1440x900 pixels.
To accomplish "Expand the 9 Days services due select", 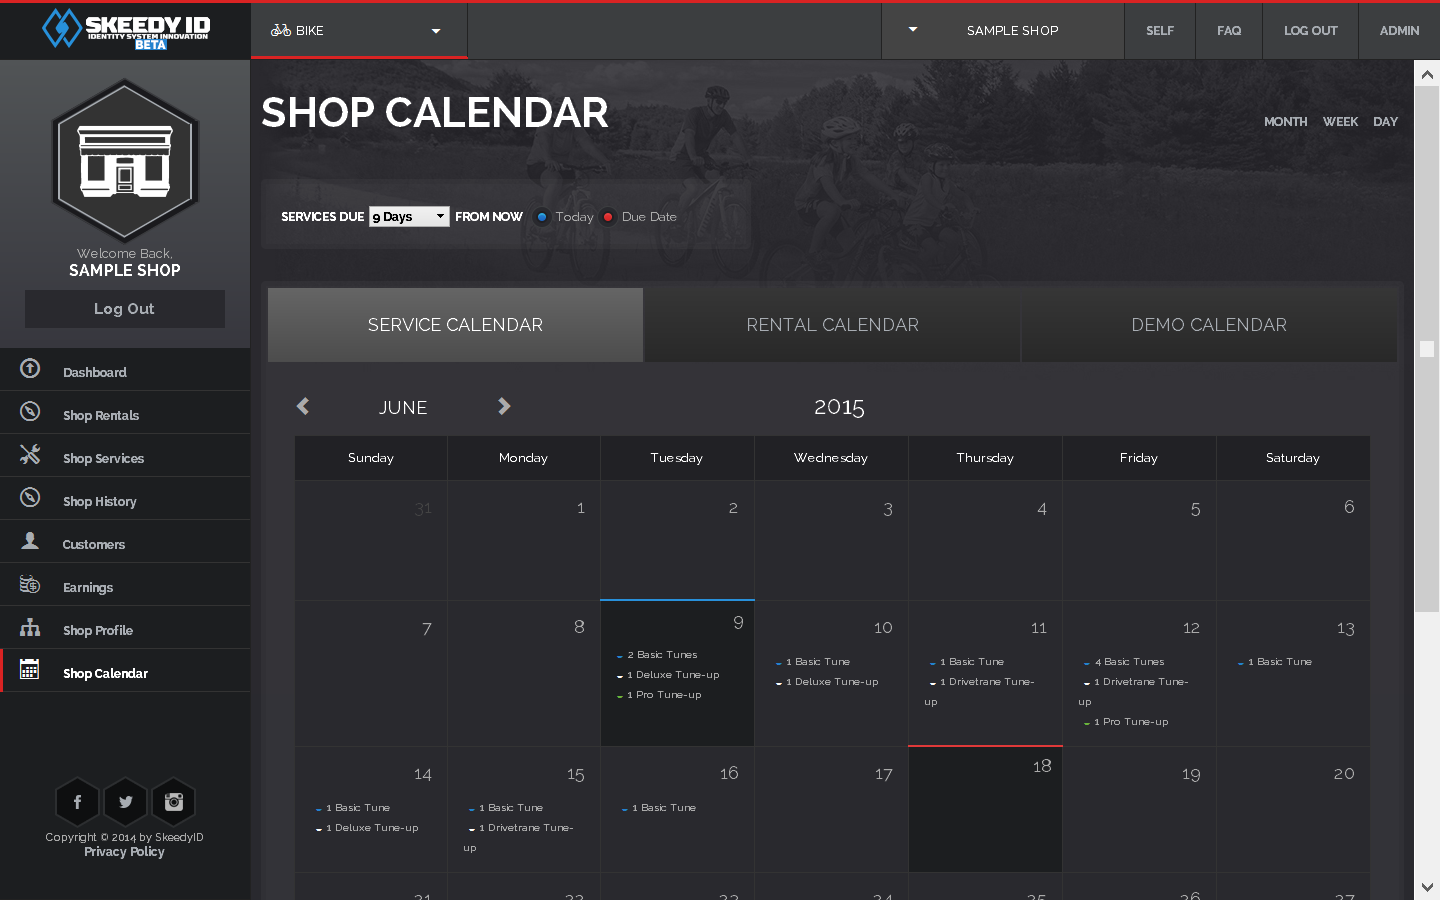I will 409,217.
